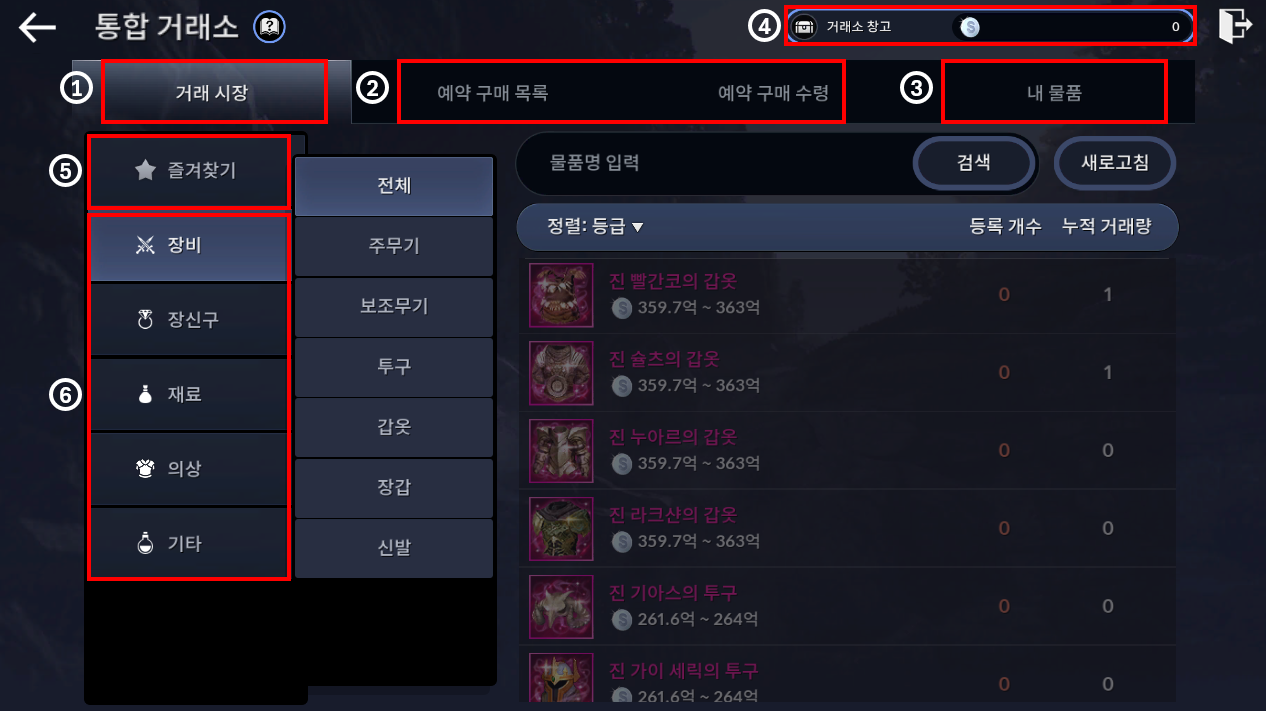1266x711 pixels.
Task: Click the silver coin icon in the balance bar
Action: 969,28
